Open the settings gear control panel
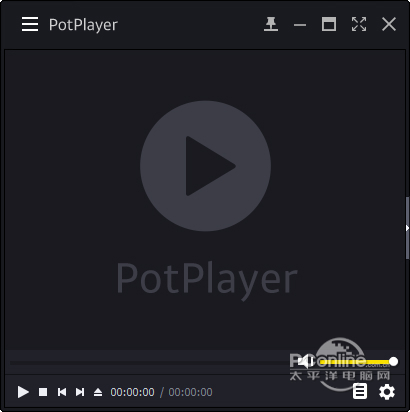 [387, 392]
